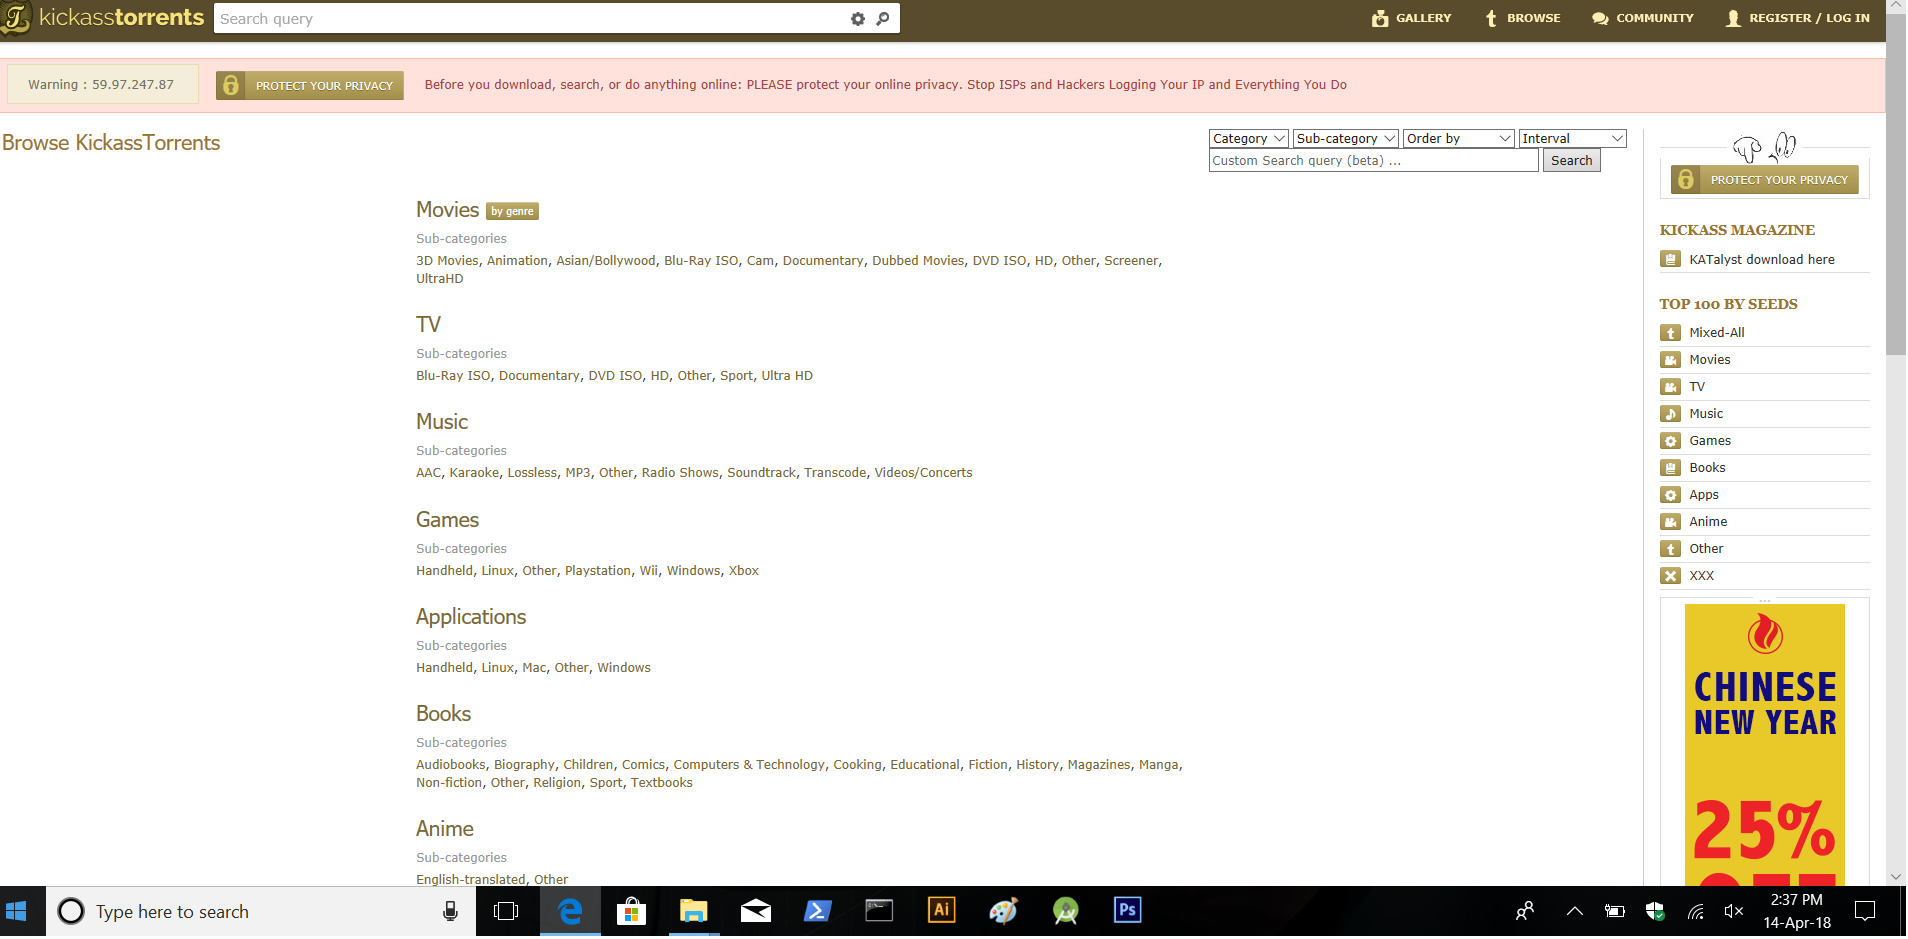Screen dimensions: 1908x939
Task: Expand the Interval dropdown
Action: pos(1572,139)
